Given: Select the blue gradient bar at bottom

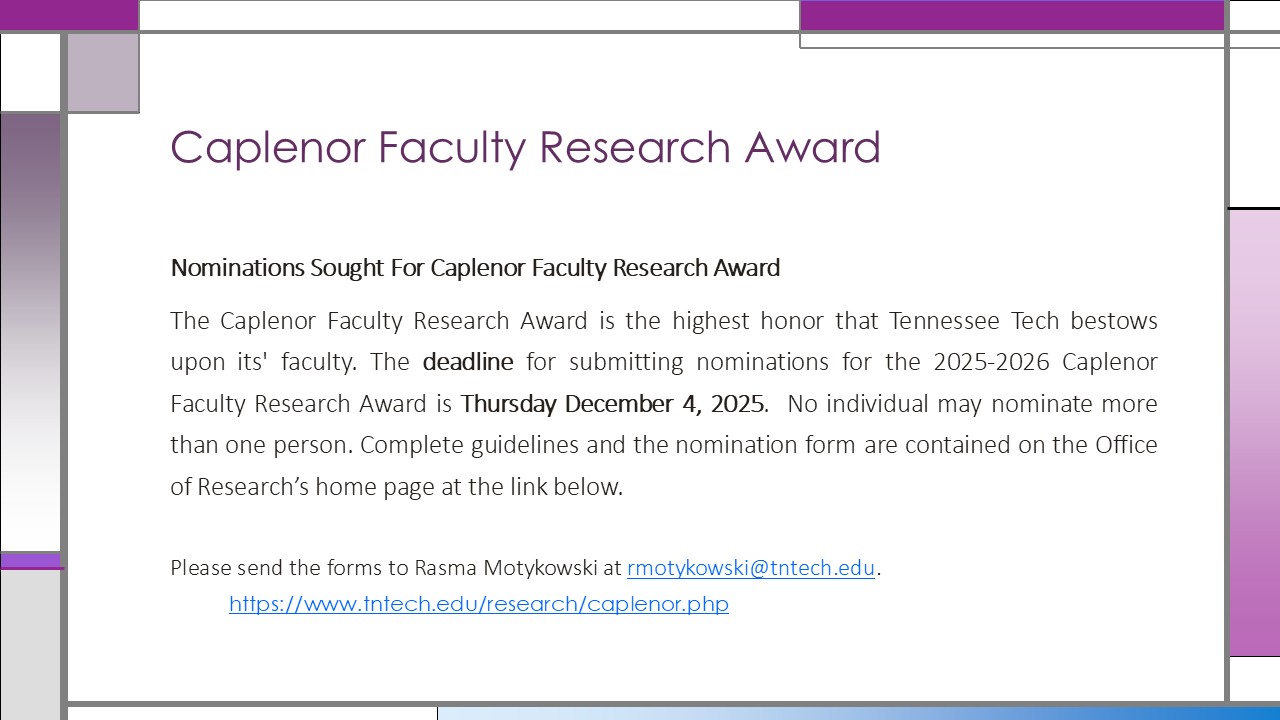Looking at the screenshot, I should coord(858,713).
